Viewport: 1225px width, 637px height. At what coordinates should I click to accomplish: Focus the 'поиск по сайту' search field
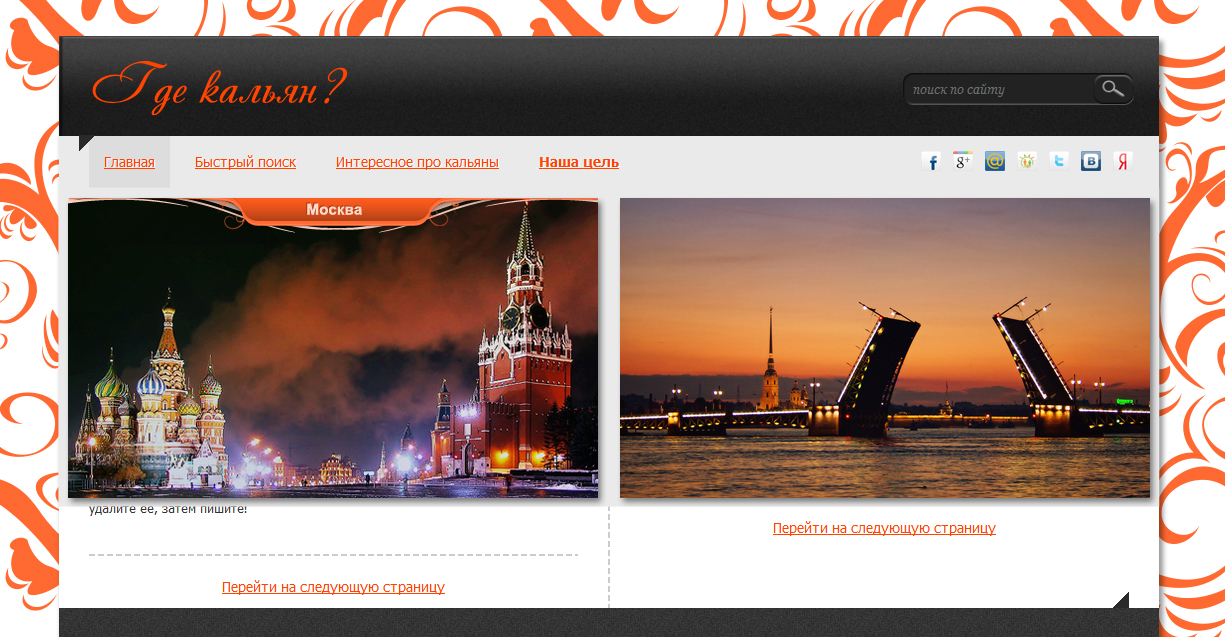(x=999, y=89)
